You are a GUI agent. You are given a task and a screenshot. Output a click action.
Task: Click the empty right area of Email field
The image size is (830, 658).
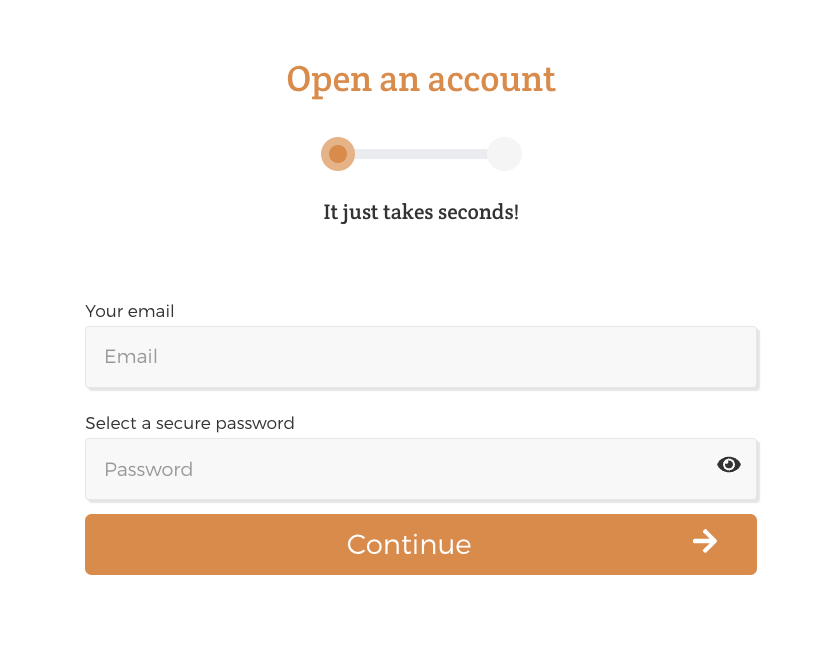tap(582, 357)
